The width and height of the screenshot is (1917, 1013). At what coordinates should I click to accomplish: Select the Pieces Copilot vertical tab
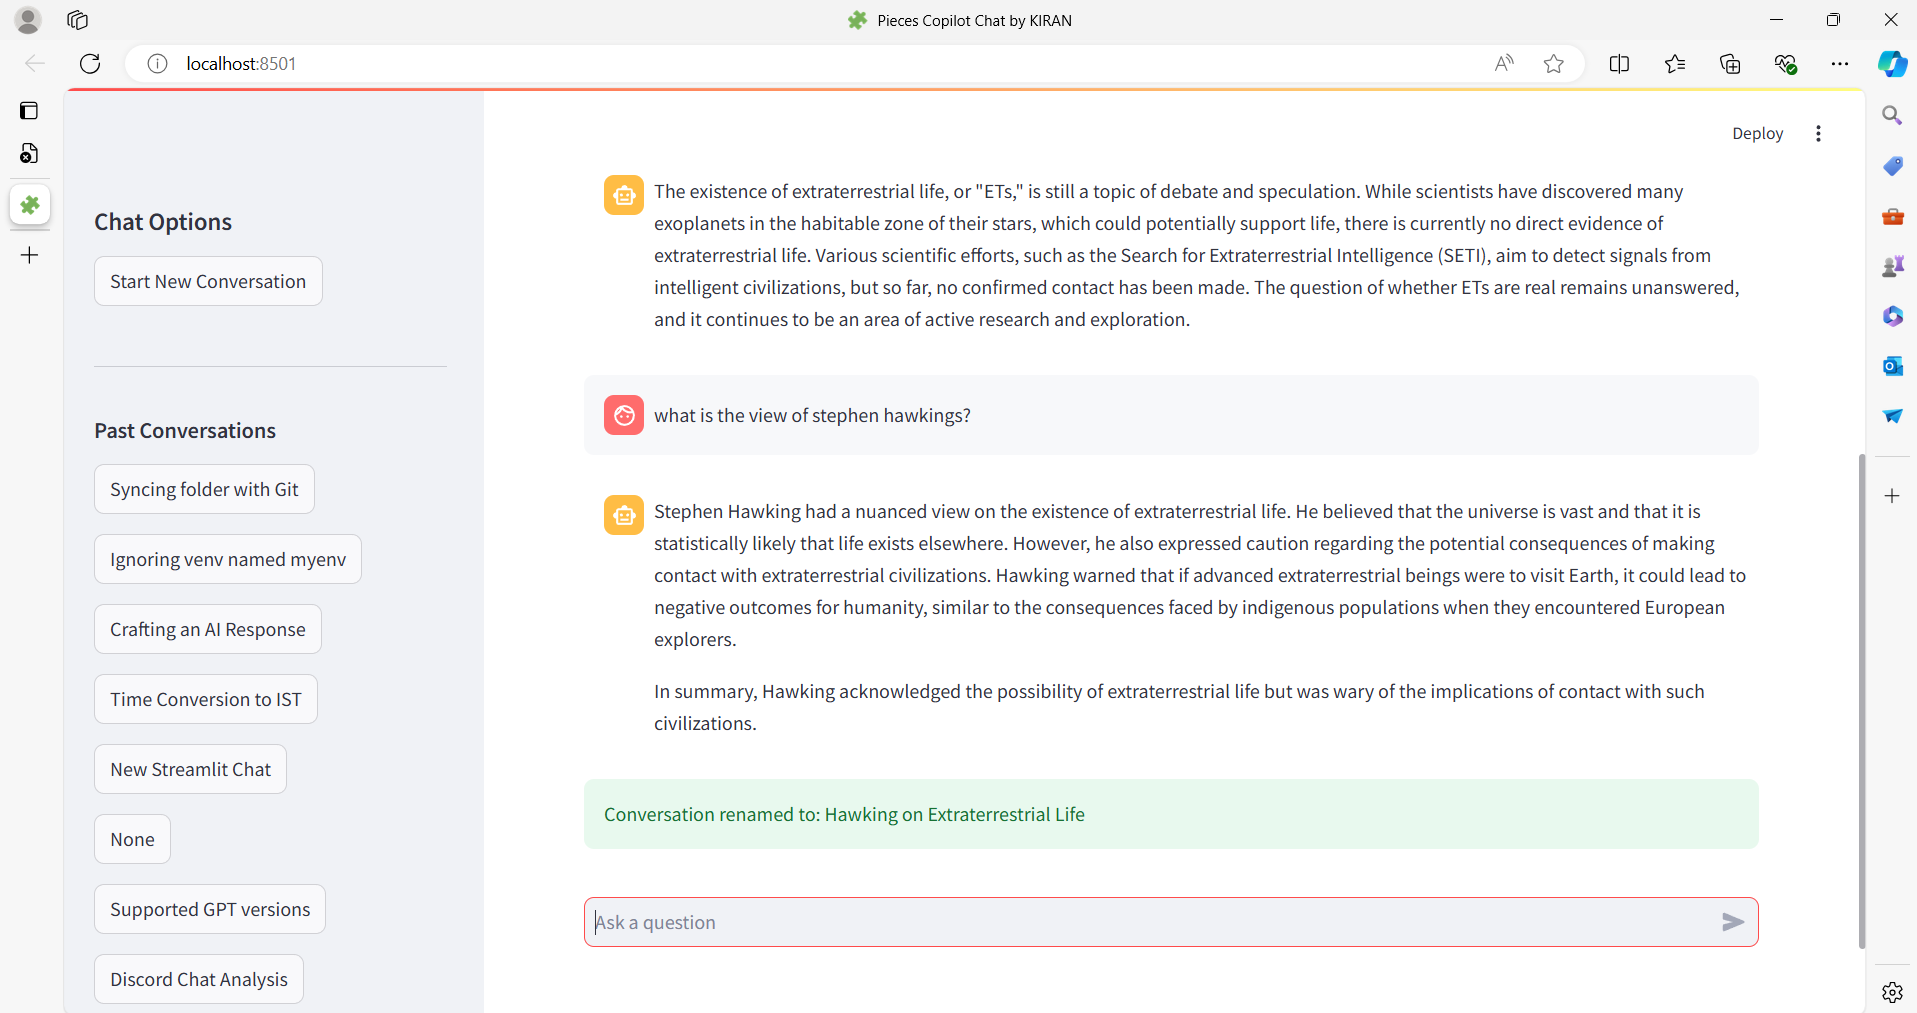click(x=30, y=205)
